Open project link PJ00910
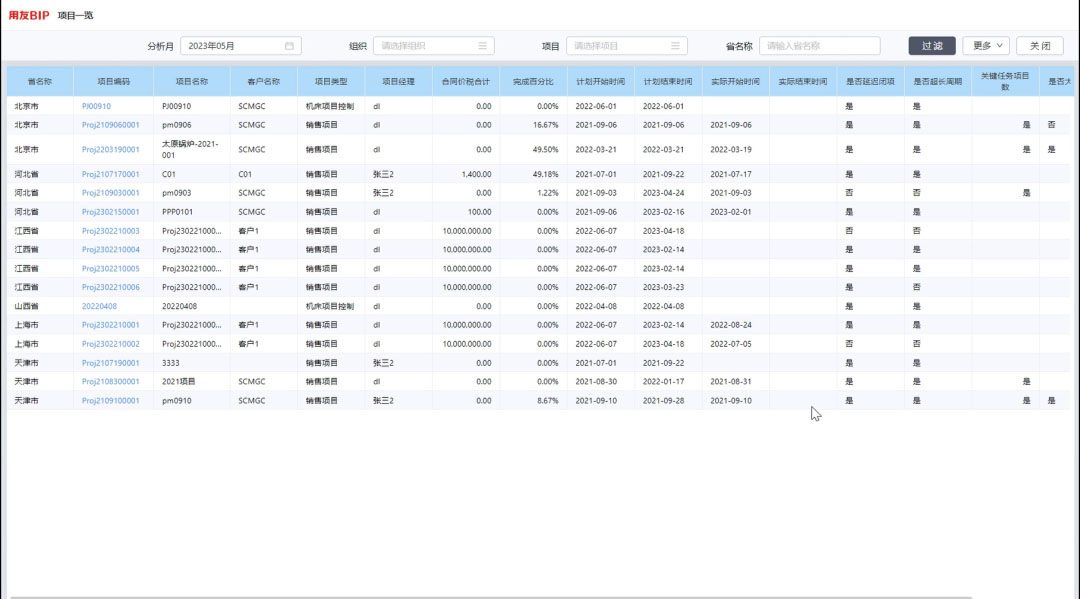This screenshot has height=599, width=1080. coord(96,106)
